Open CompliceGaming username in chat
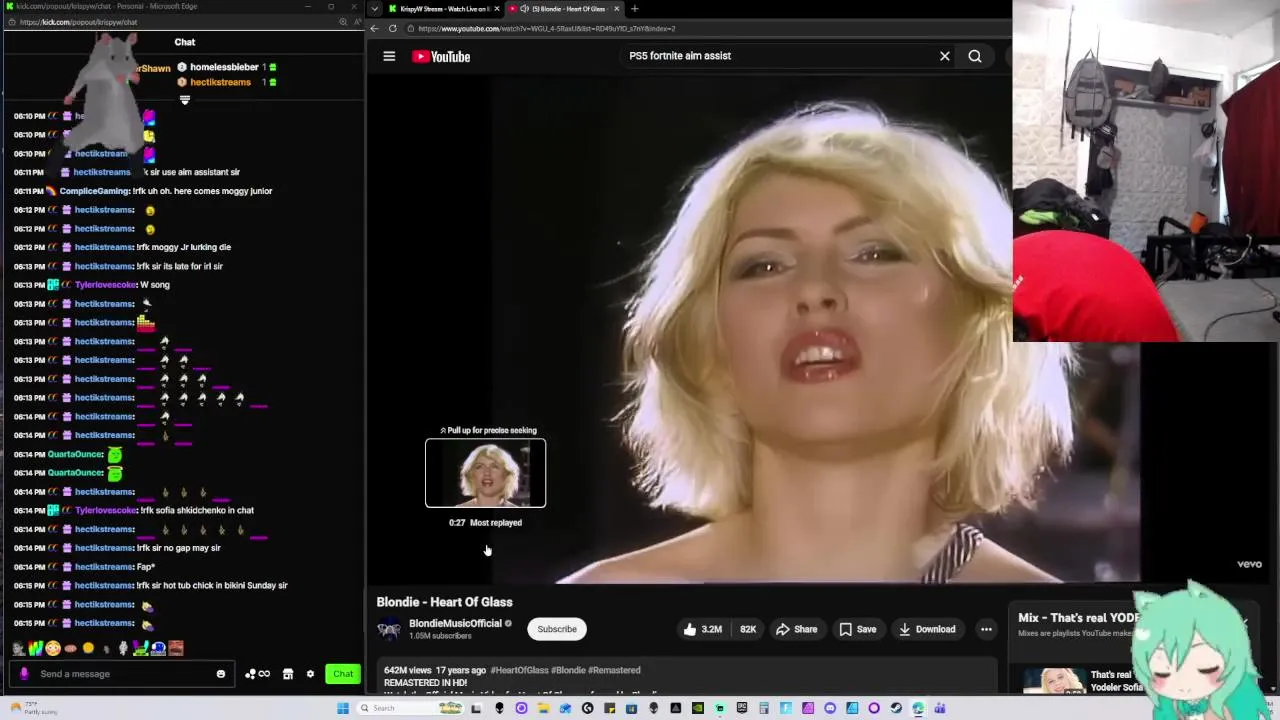The height and width of the screenshot is (720, 1280). 94,191
